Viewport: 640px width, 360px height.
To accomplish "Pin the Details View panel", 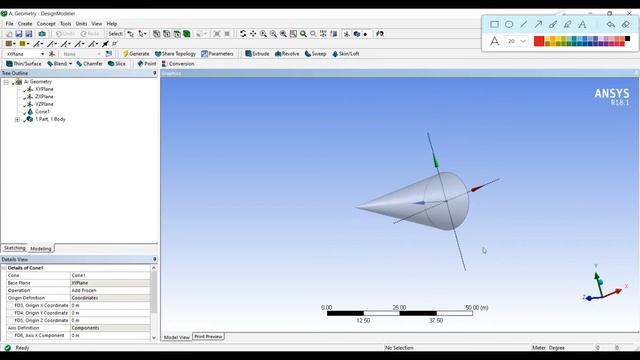I will 155,259.
